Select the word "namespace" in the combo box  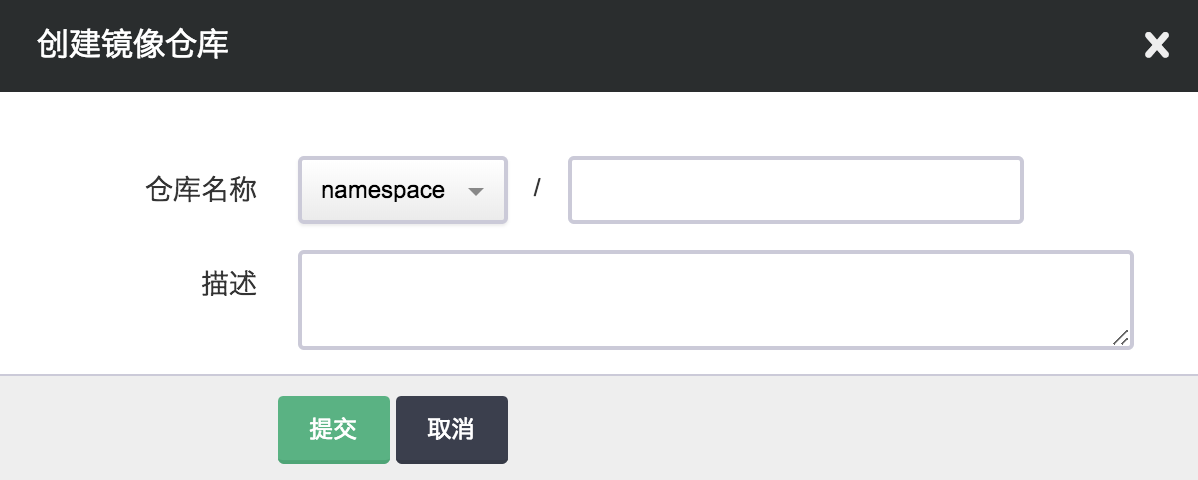pos(382,191)
